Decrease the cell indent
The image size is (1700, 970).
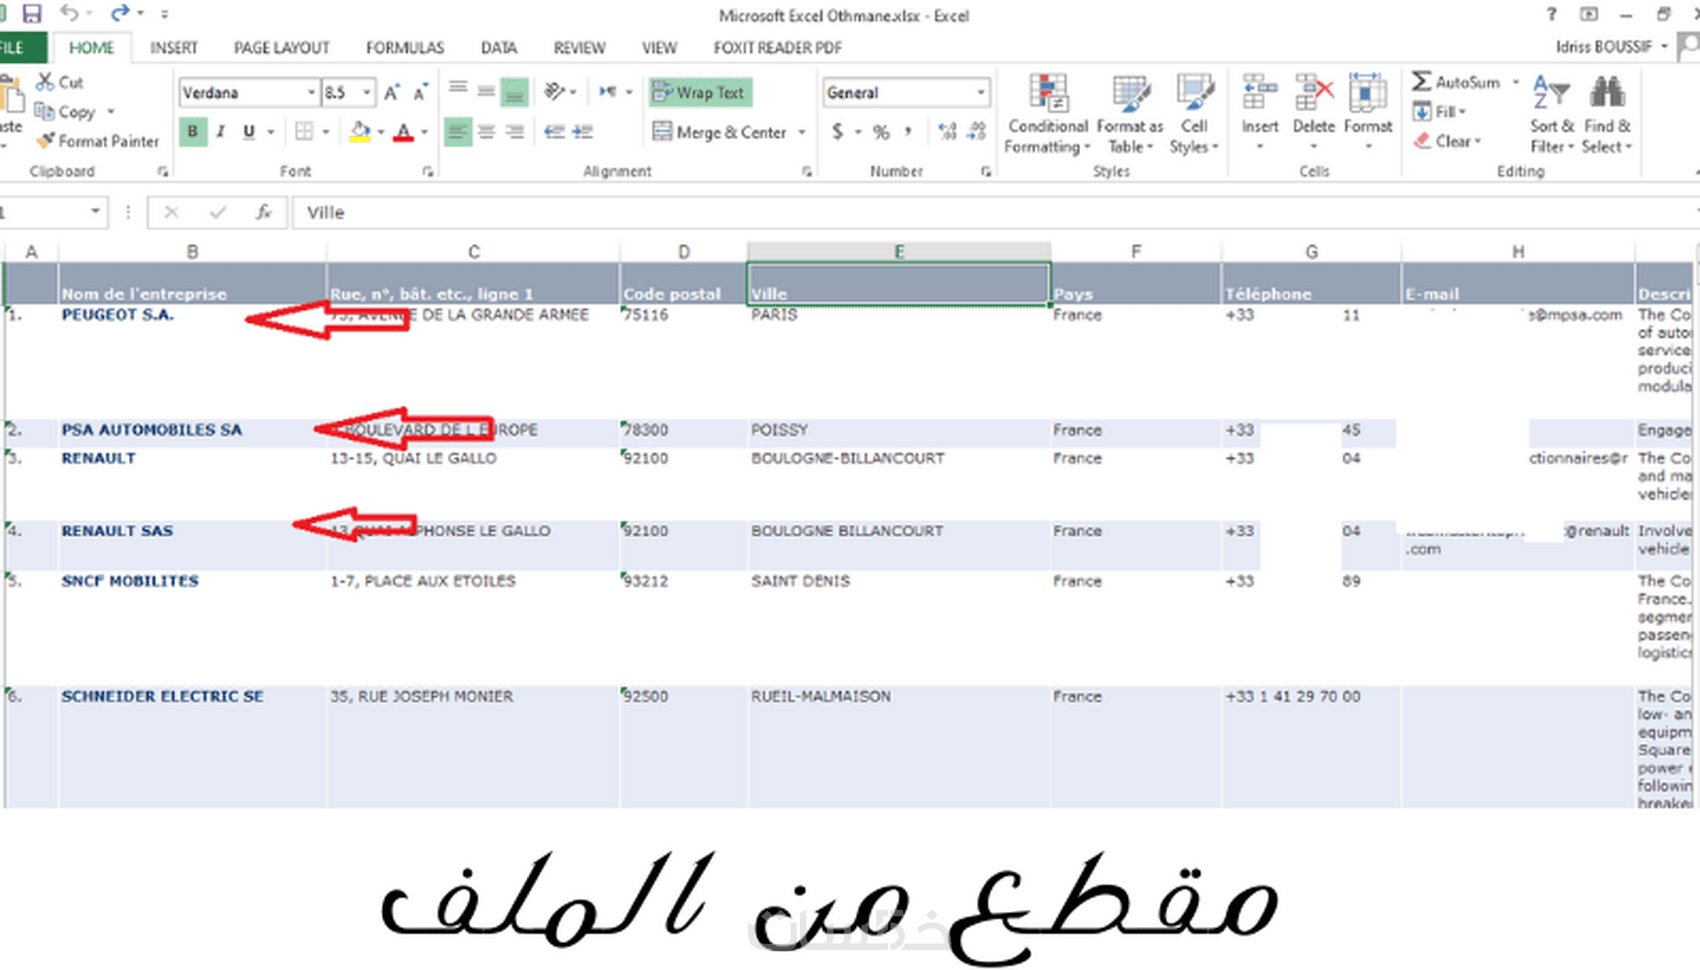pos(554,132)
